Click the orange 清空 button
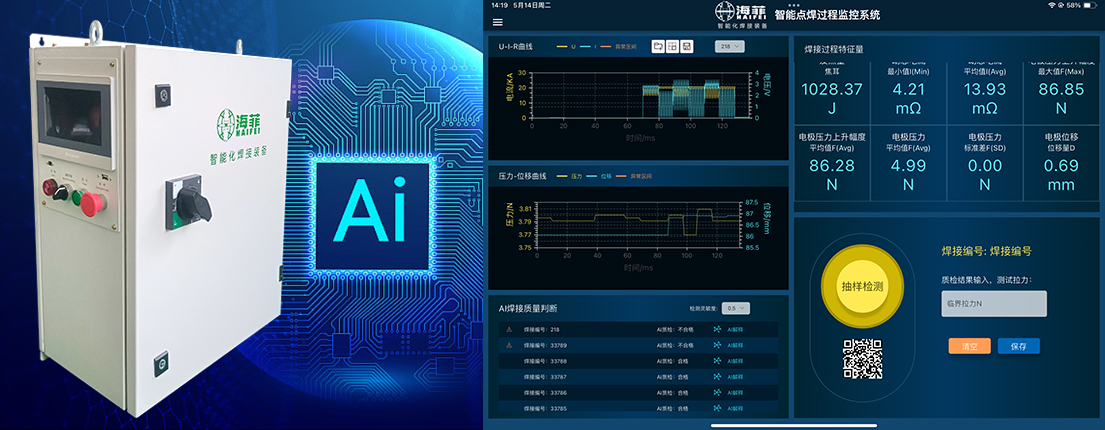Image resolution: width=1105 pixels, height=430 pixels. (969, 346)
